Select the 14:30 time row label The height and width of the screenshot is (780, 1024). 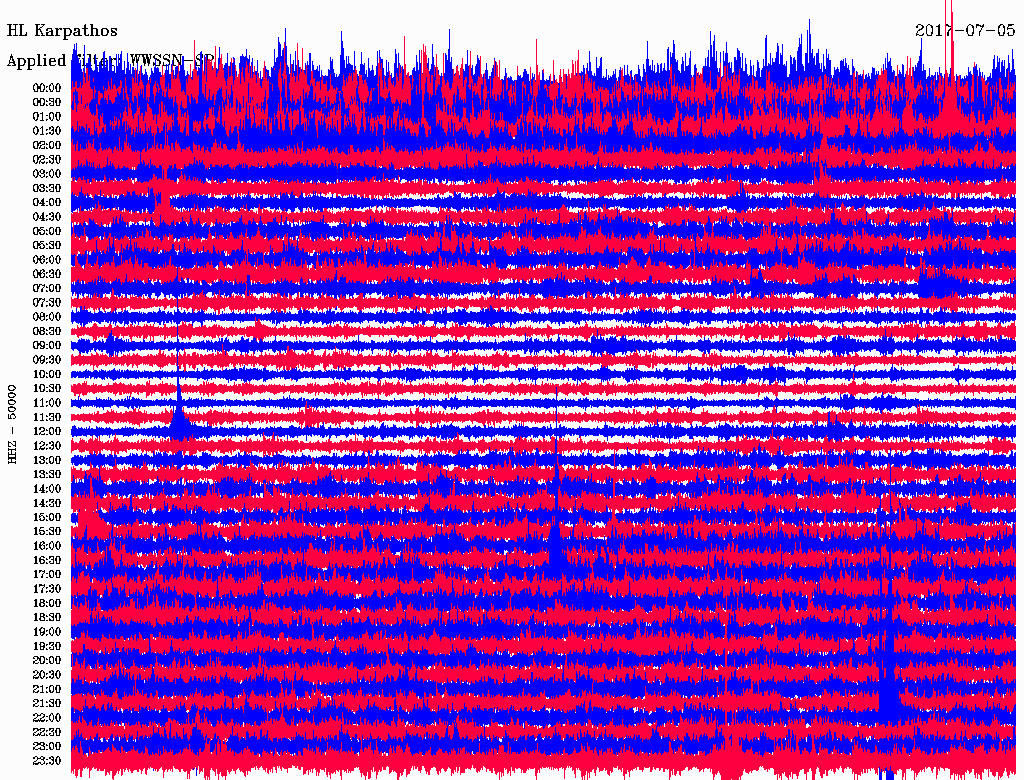click(47, 503)
